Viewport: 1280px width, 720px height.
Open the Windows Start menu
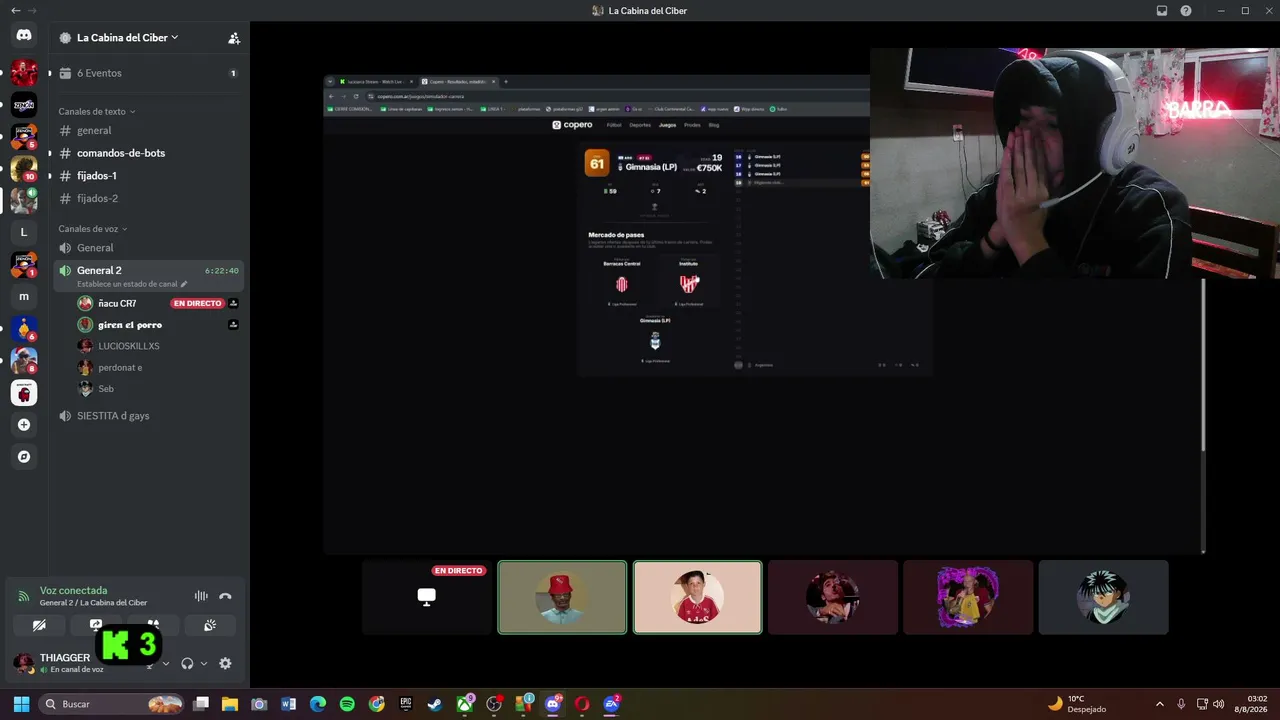(21, 704)
